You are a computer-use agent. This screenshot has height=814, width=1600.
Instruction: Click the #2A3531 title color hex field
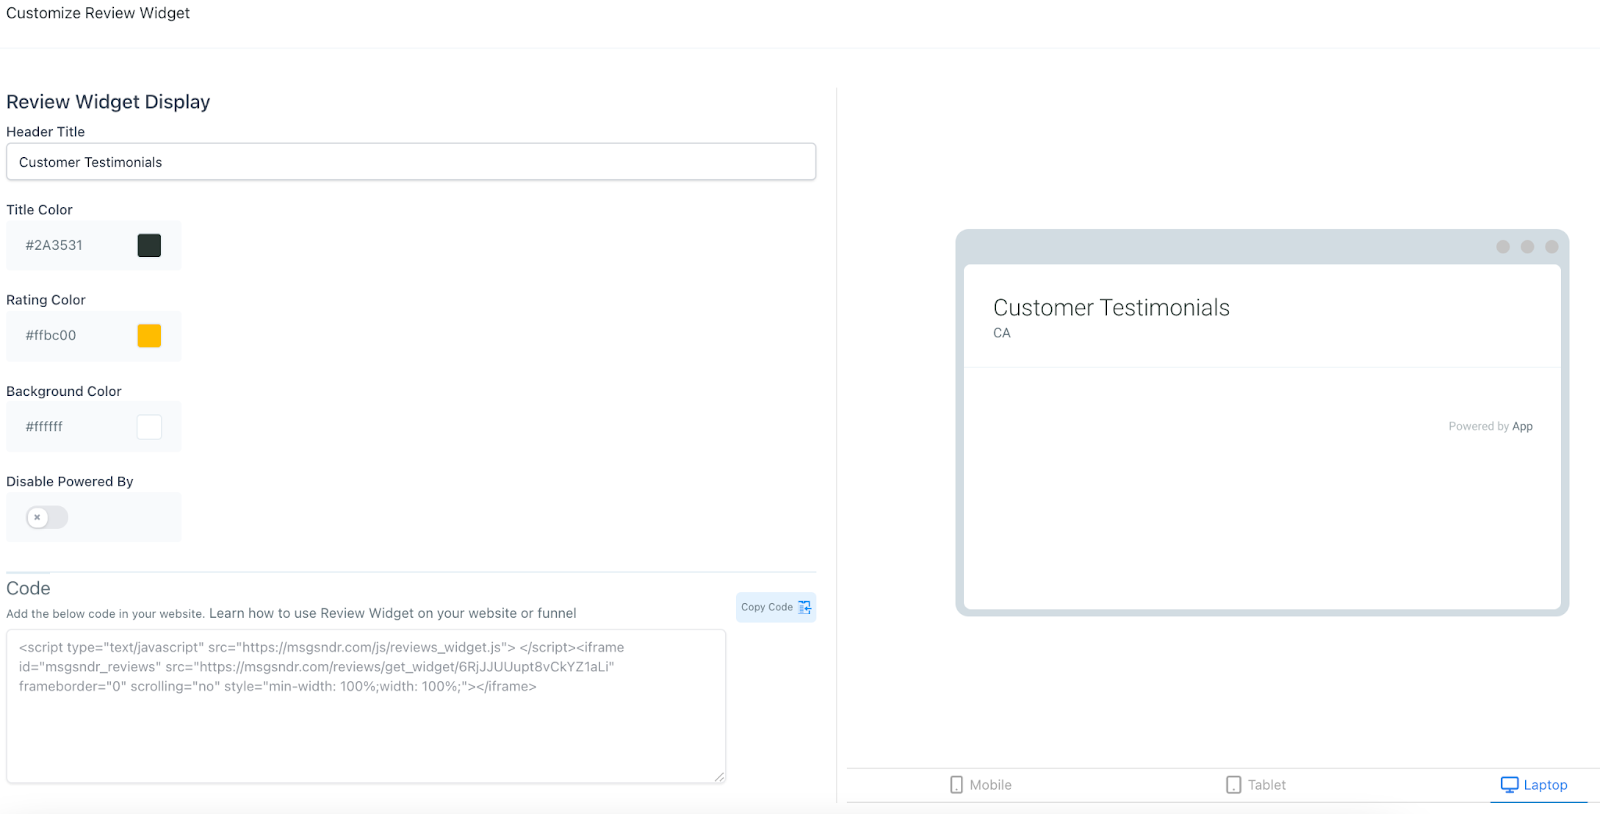coord(70,245)
